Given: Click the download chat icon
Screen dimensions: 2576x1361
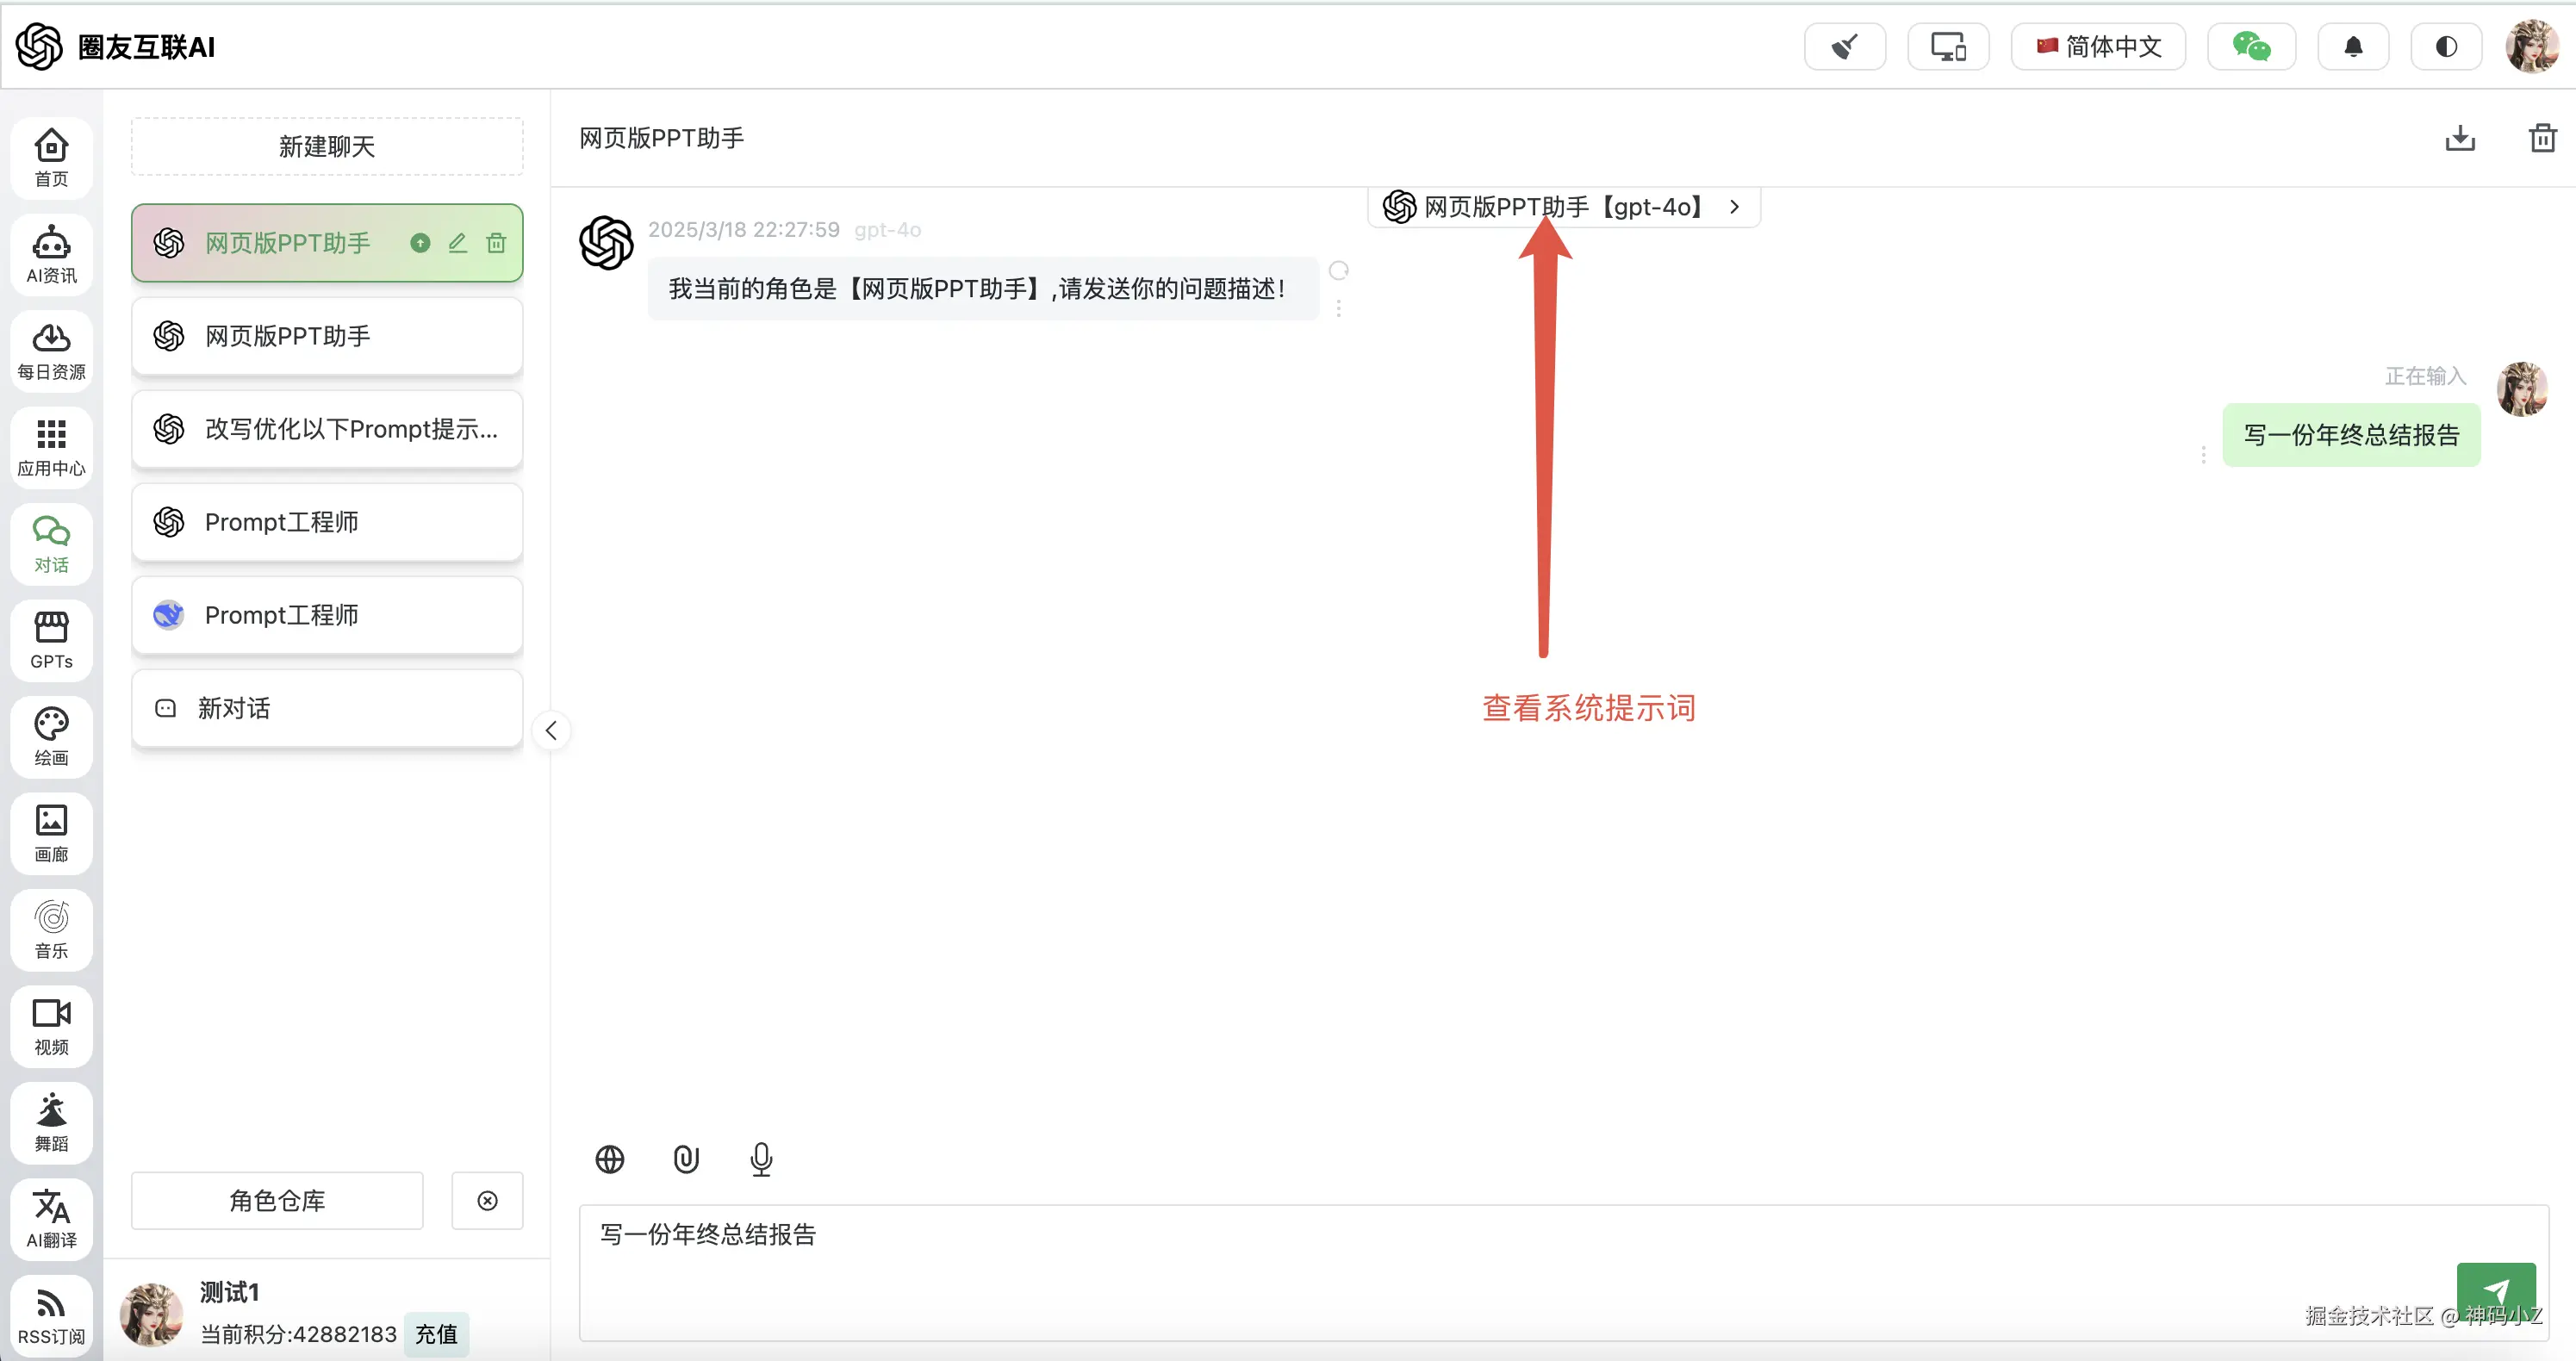Looking at the screenshot, I should click(x=2460, y=138).
